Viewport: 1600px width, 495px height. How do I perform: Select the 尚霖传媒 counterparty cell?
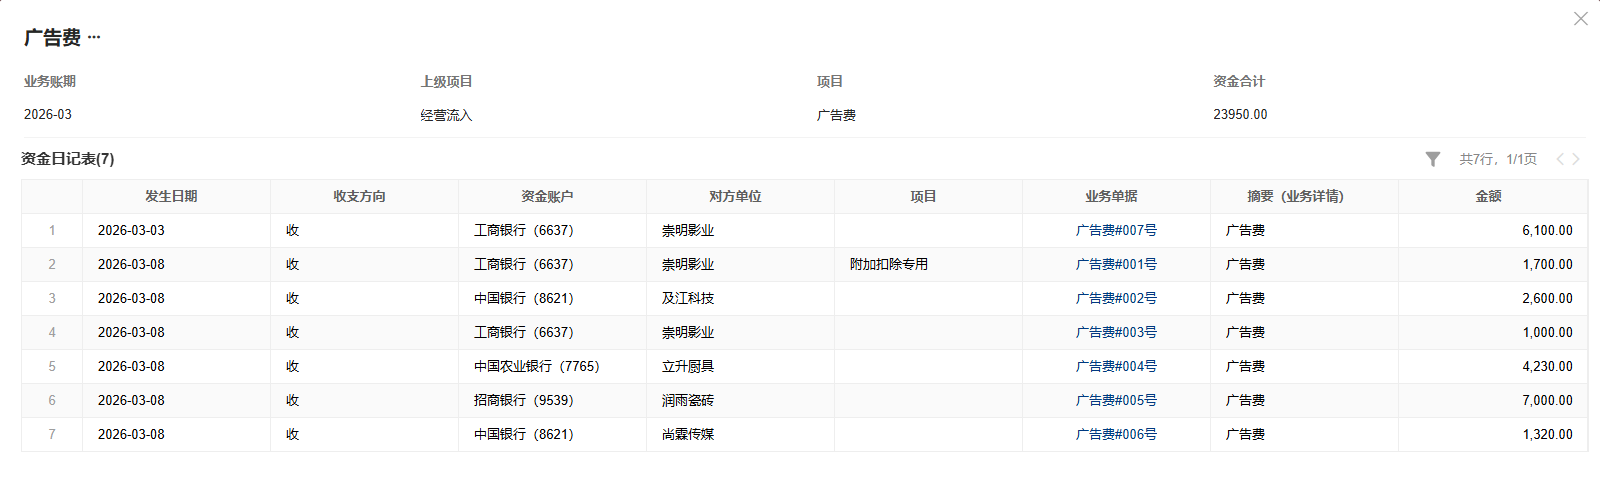(740, 434)
